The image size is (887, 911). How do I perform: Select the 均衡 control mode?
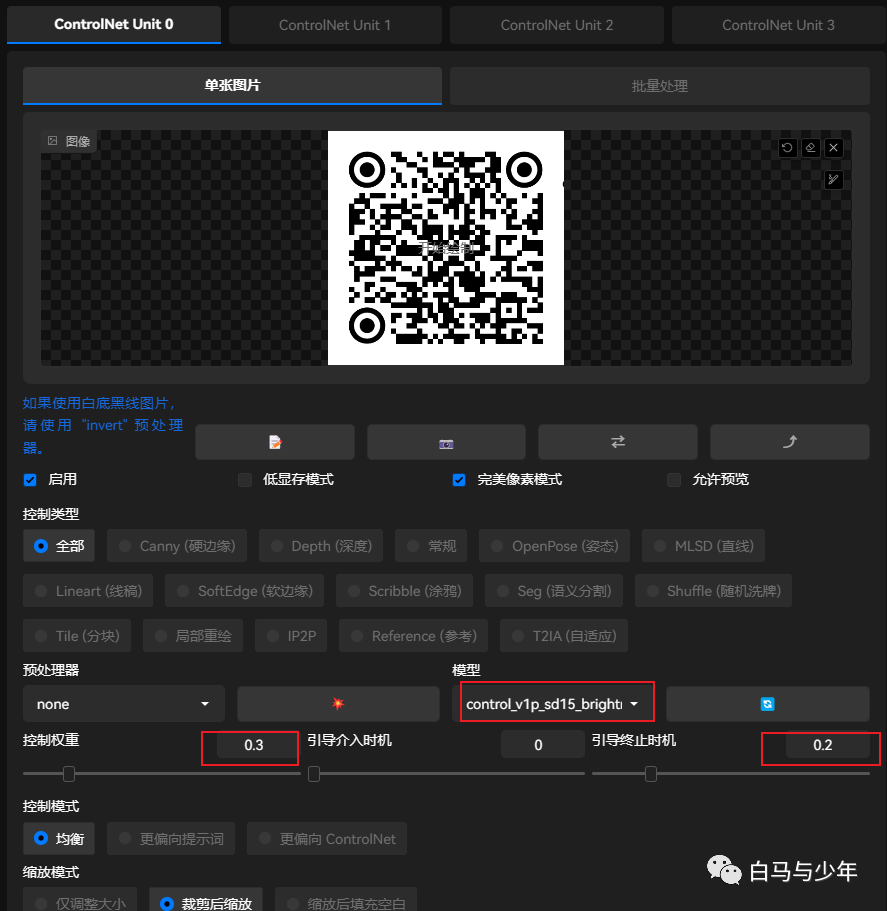(x=59, y=838)
